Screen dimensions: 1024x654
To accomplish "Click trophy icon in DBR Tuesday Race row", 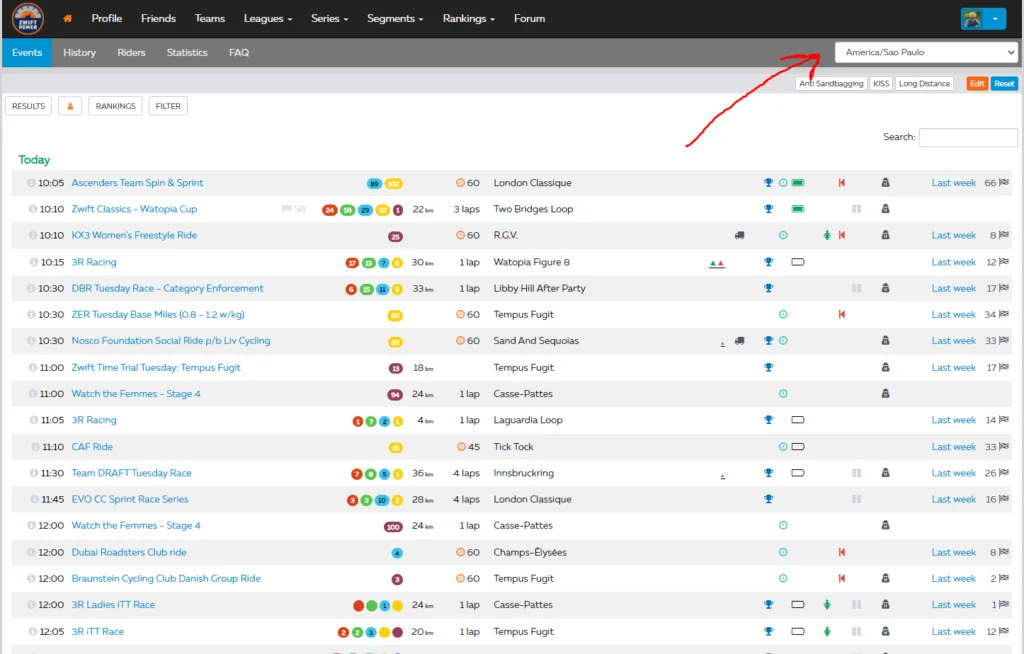I will 769,288.
